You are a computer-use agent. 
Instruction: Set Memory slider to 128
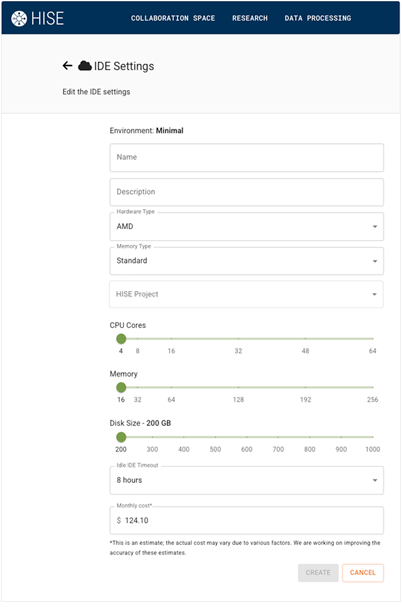(238, 388)
